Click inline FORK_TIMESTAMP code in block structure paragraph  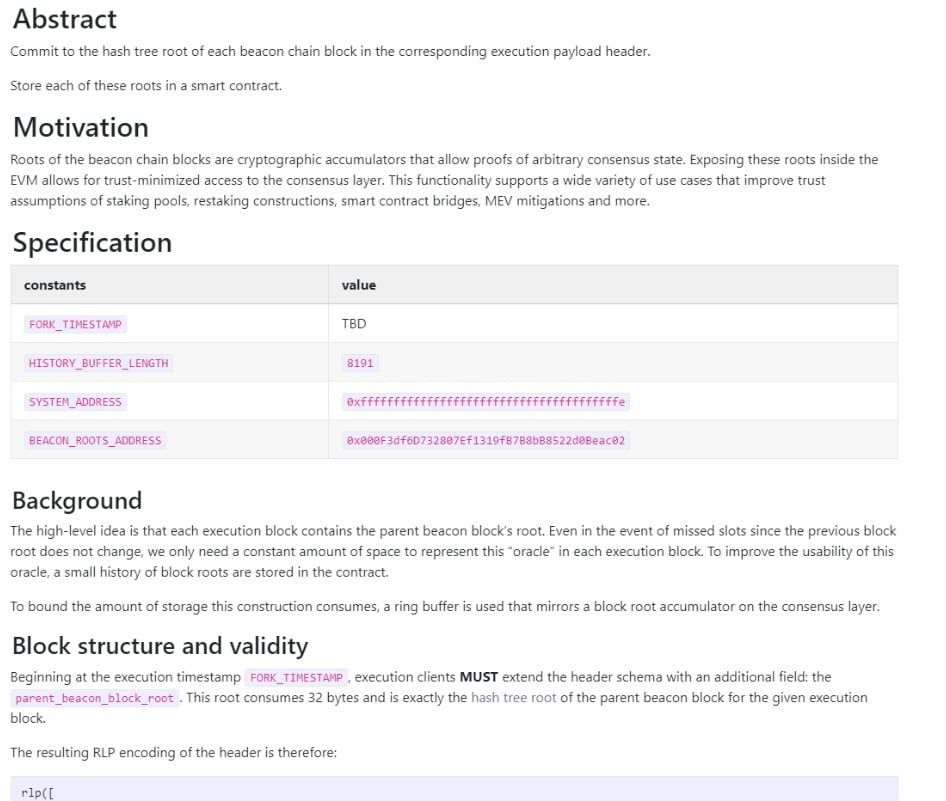pos(296,678)
